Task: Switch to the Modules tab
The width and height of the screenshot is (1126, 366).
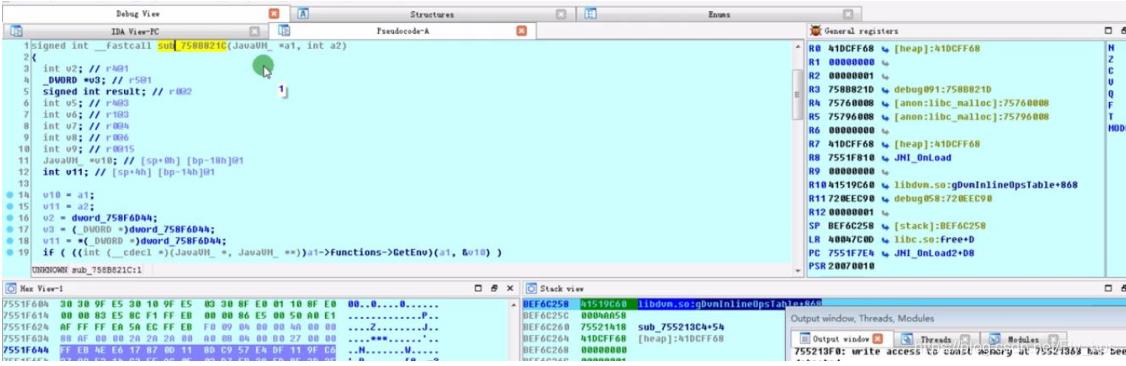Action: tap(1023, 339)
